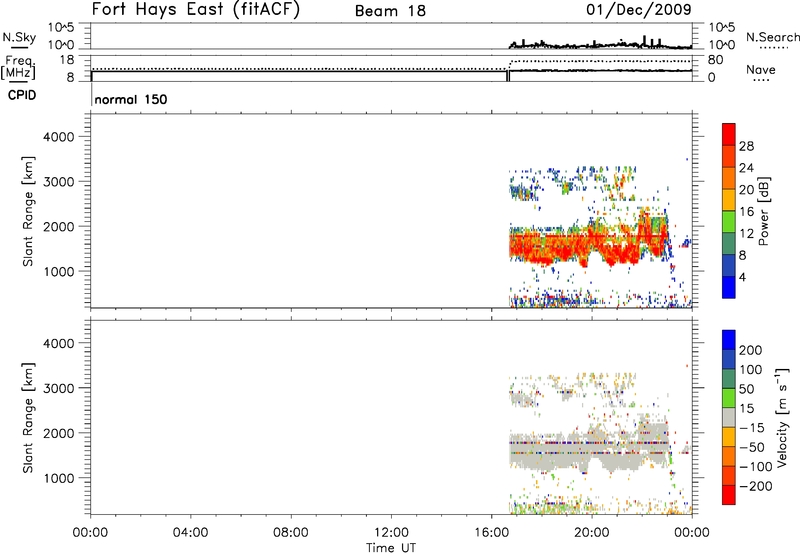Click the 'Time UT' axis label
800x554 pixels.
[x=391, y=548]
